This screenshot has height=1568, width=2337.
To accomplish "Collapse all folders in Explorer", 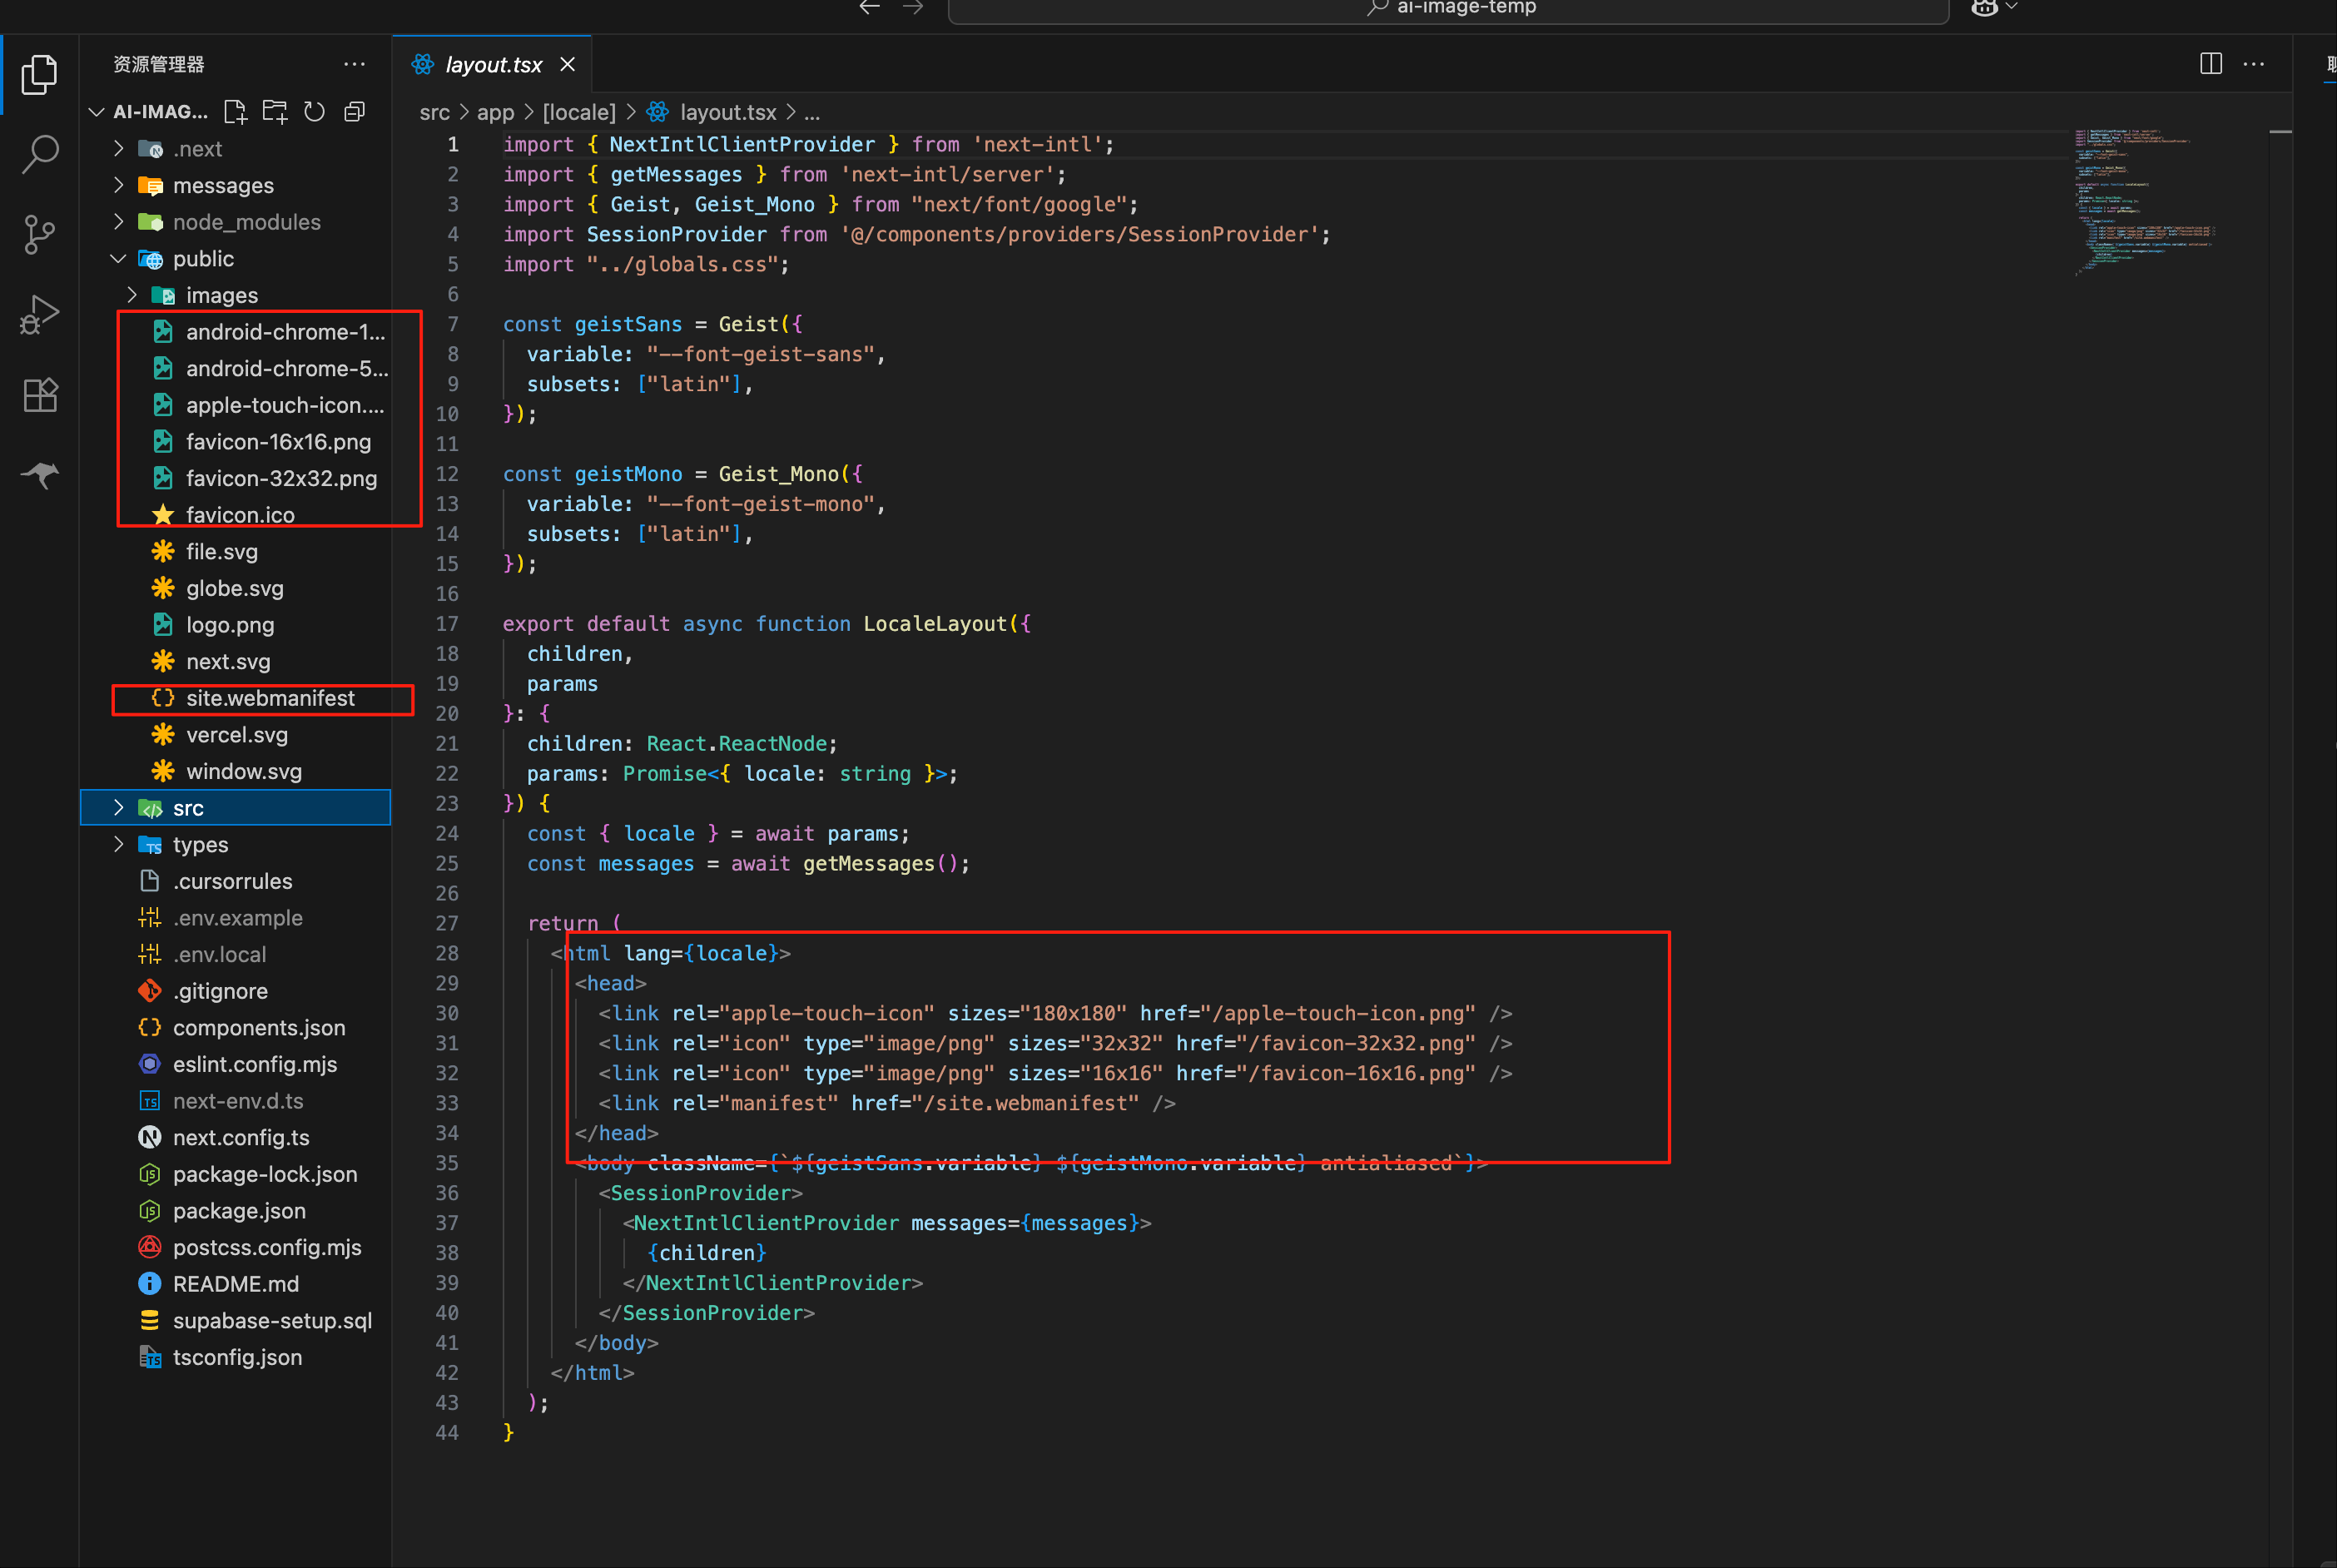I will pyautogui.click(x=354, y=111).
